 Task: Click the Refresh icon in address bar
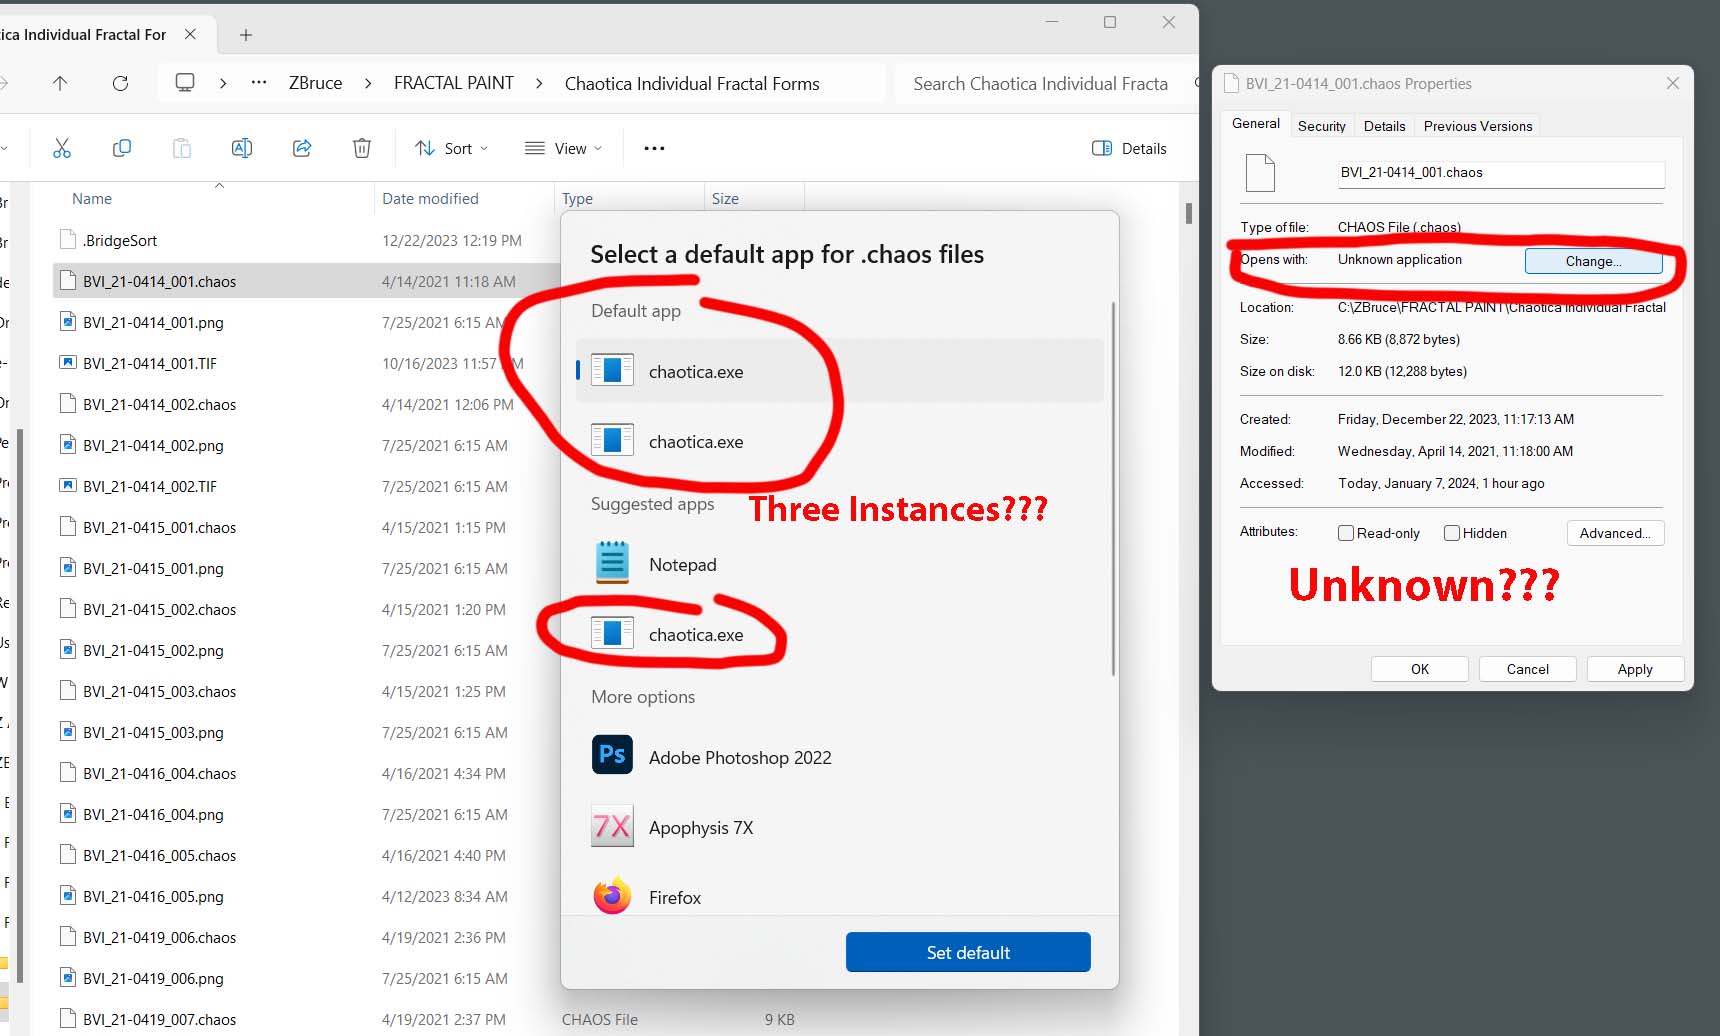point(120,83)
